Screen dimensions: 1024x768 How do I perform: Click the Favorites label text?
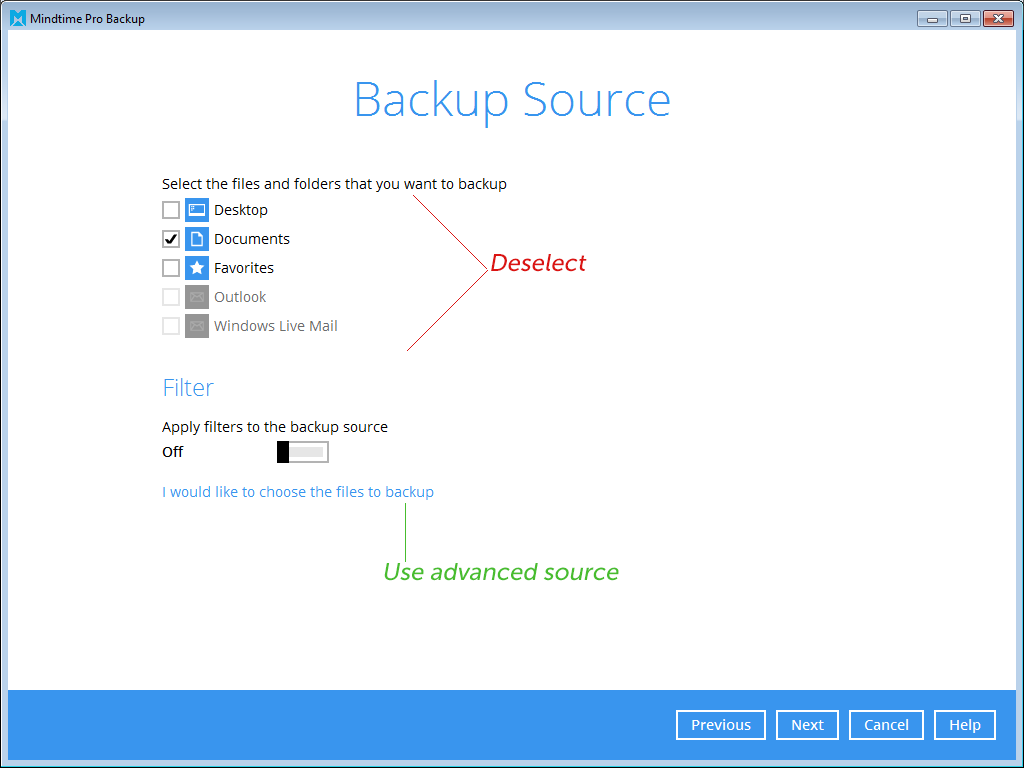(x=244, y=268)
